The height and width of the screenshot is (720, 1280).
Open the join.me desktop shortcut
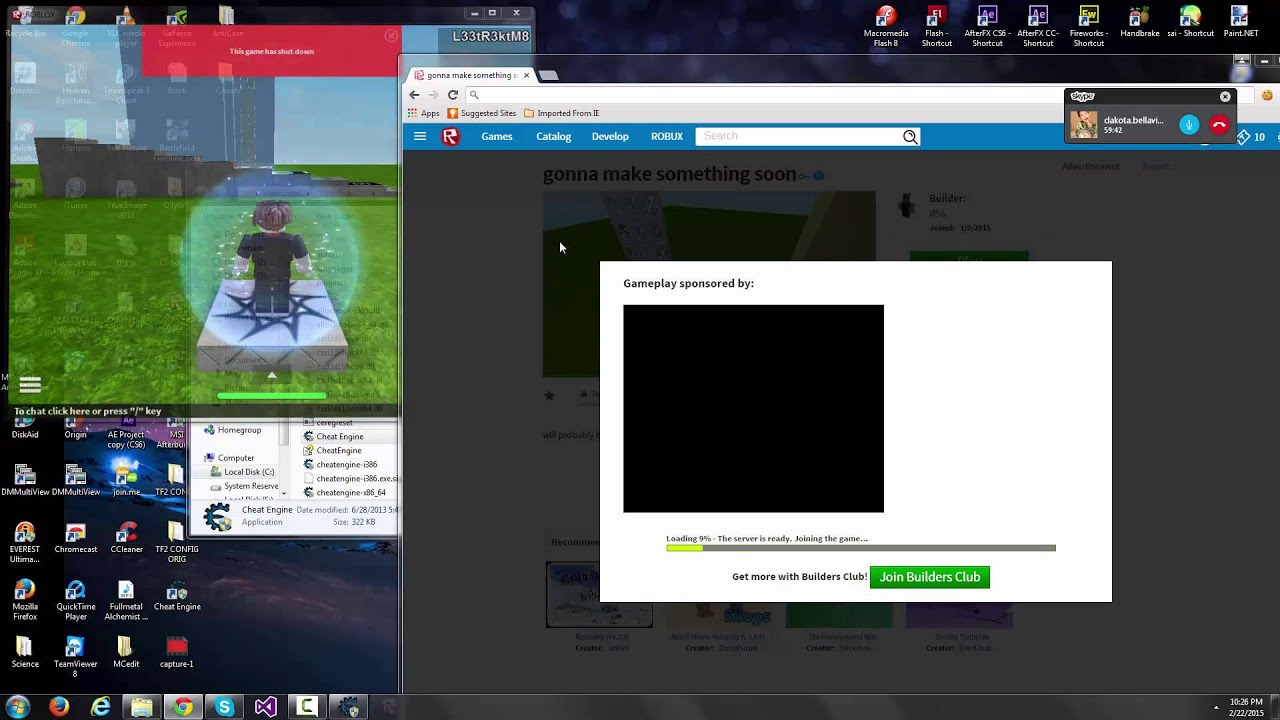126,479
